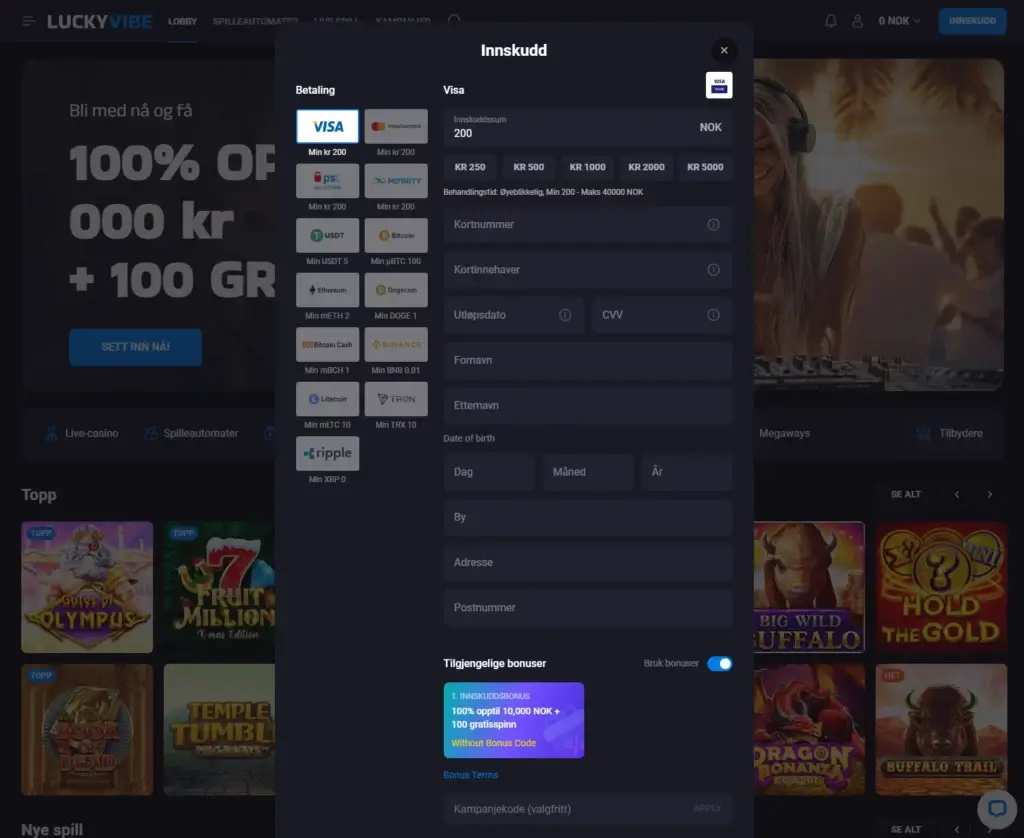The width and height of the screenshot is (1024, 838).
Task: Open the Gates of Olympus game thumbnail
Action: click(87, 587)
